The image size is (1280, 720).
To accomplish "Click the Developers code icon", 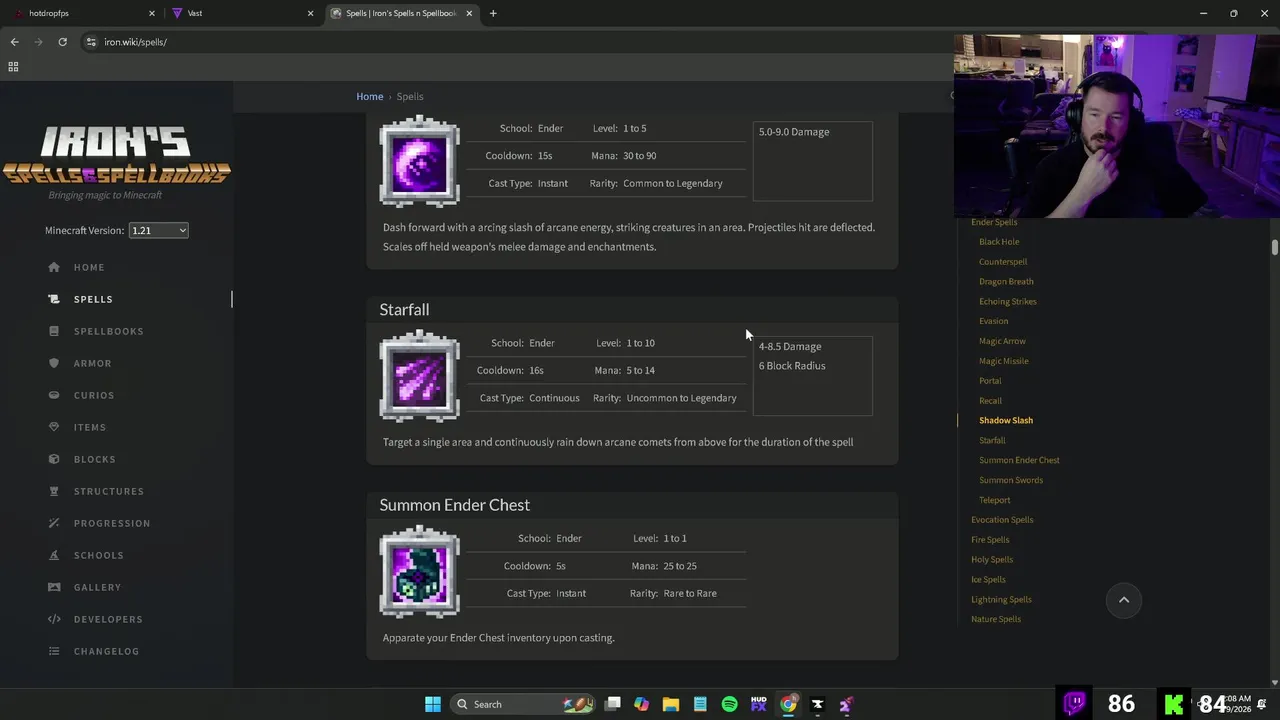I will point(54,619).
